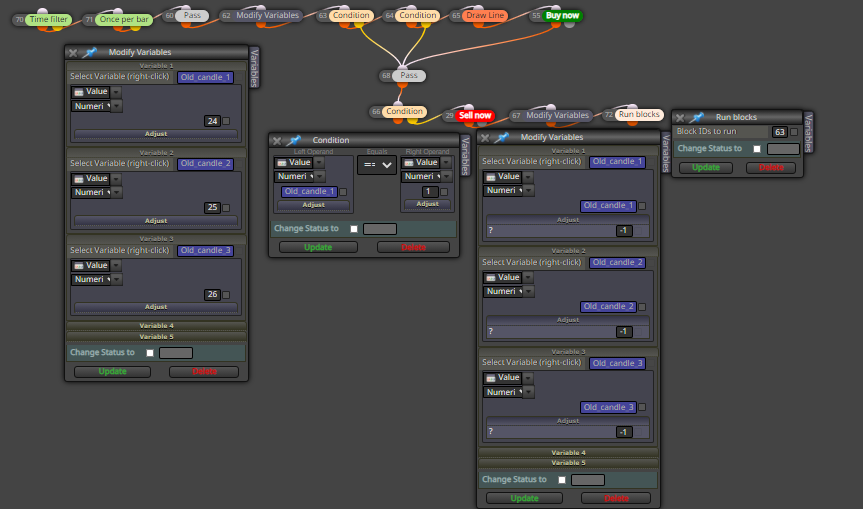Toggle checkbox next to value 26
The image size is (863, 509).
(226, 295)
